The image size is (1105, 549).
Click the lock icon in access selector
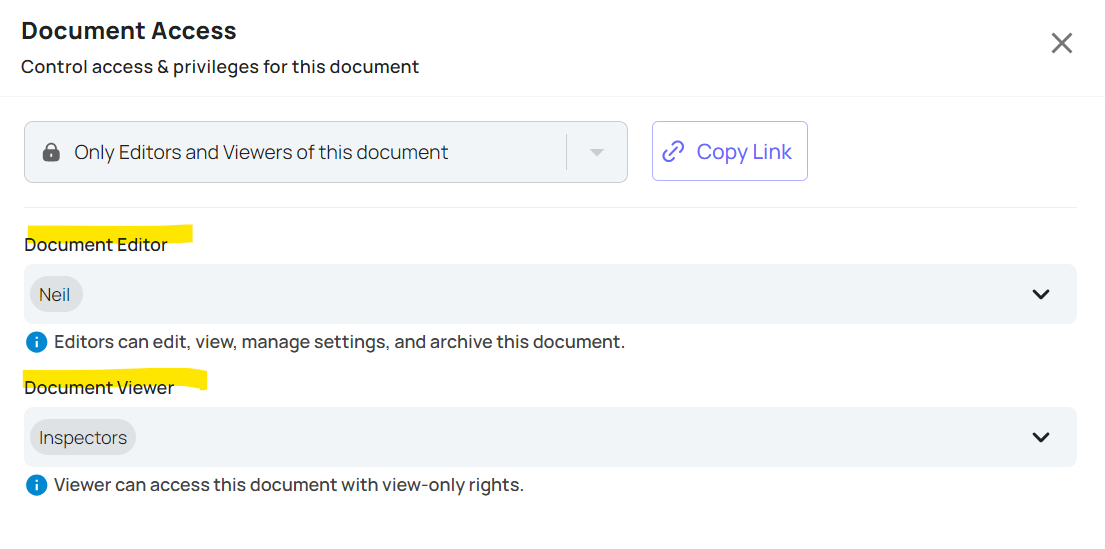pyautogui.click(x=51, y=152)
